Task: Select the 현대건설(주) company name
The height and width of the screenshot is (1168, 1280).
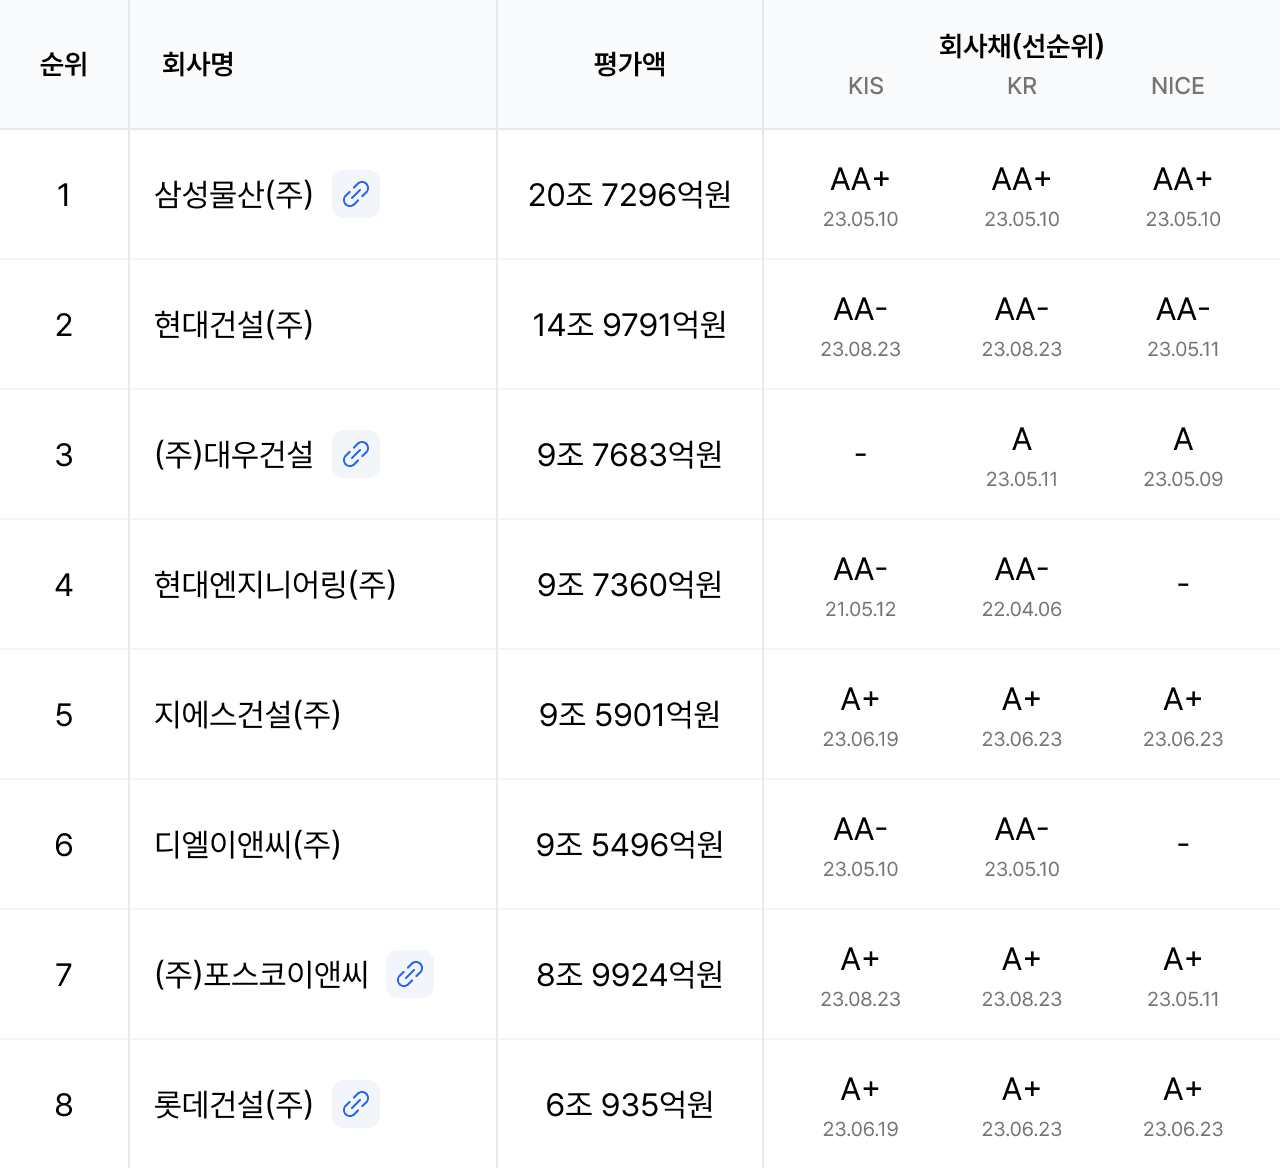Action: tap(234, 324)
